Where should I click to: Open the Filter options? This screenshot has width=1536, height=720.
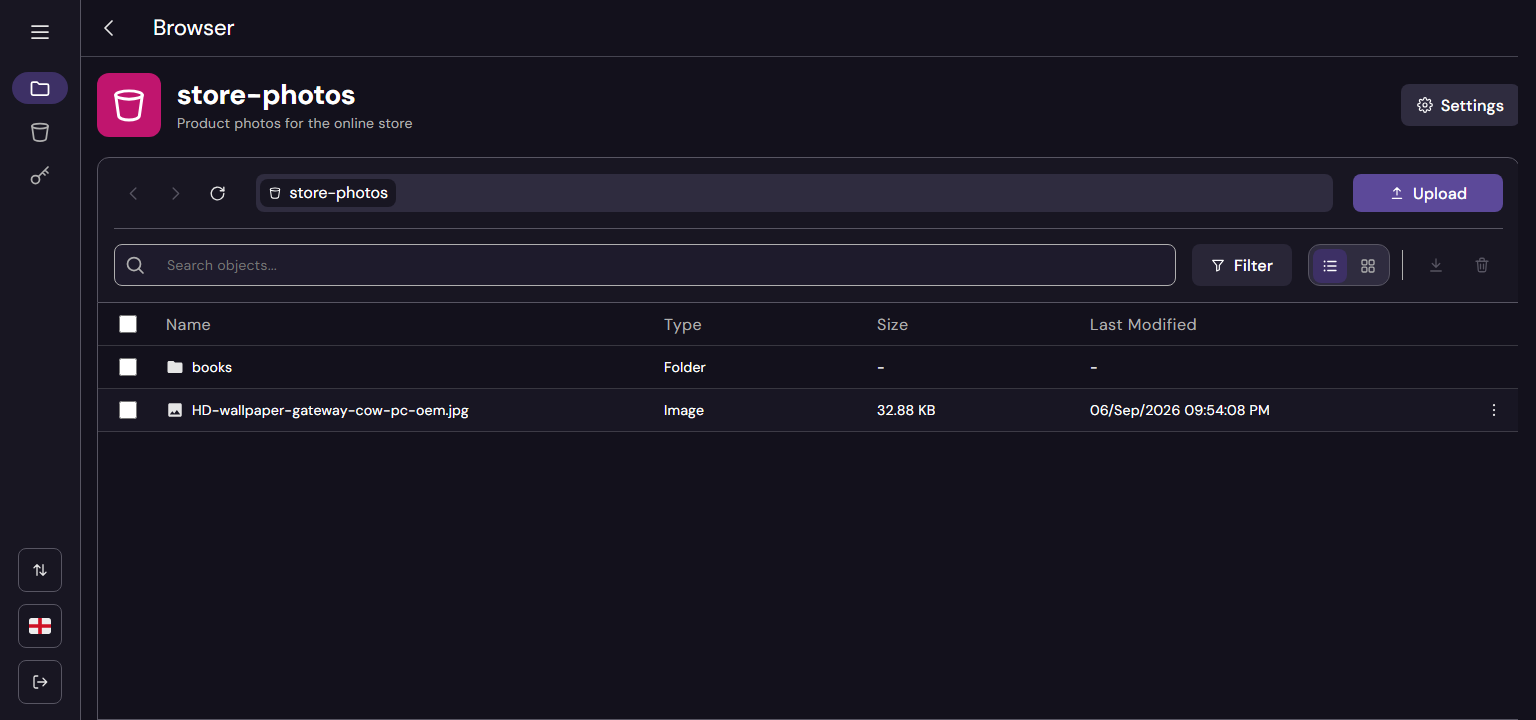tap(1242, 265)
